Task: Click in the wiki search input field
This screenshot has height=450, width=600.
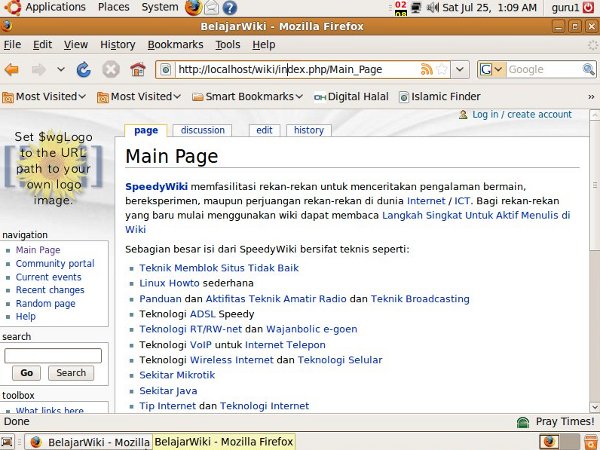Action: coord(53,355)
